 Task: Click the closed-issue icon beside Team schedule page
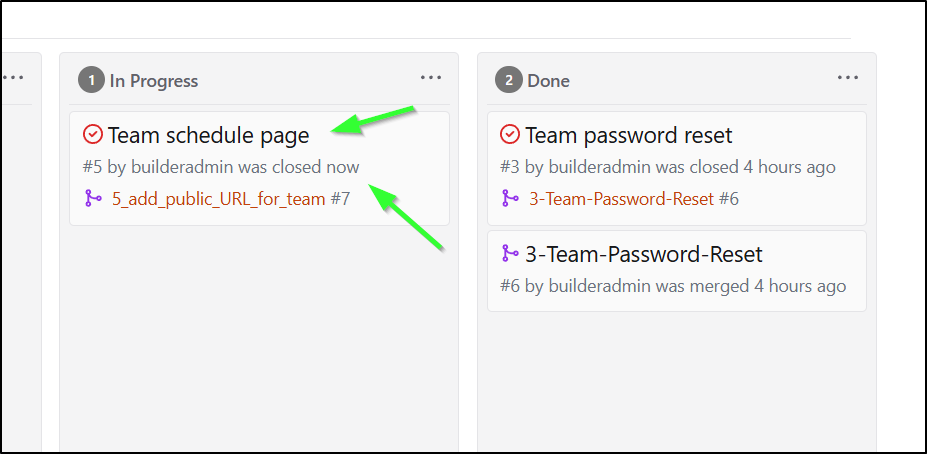point(93,135)
